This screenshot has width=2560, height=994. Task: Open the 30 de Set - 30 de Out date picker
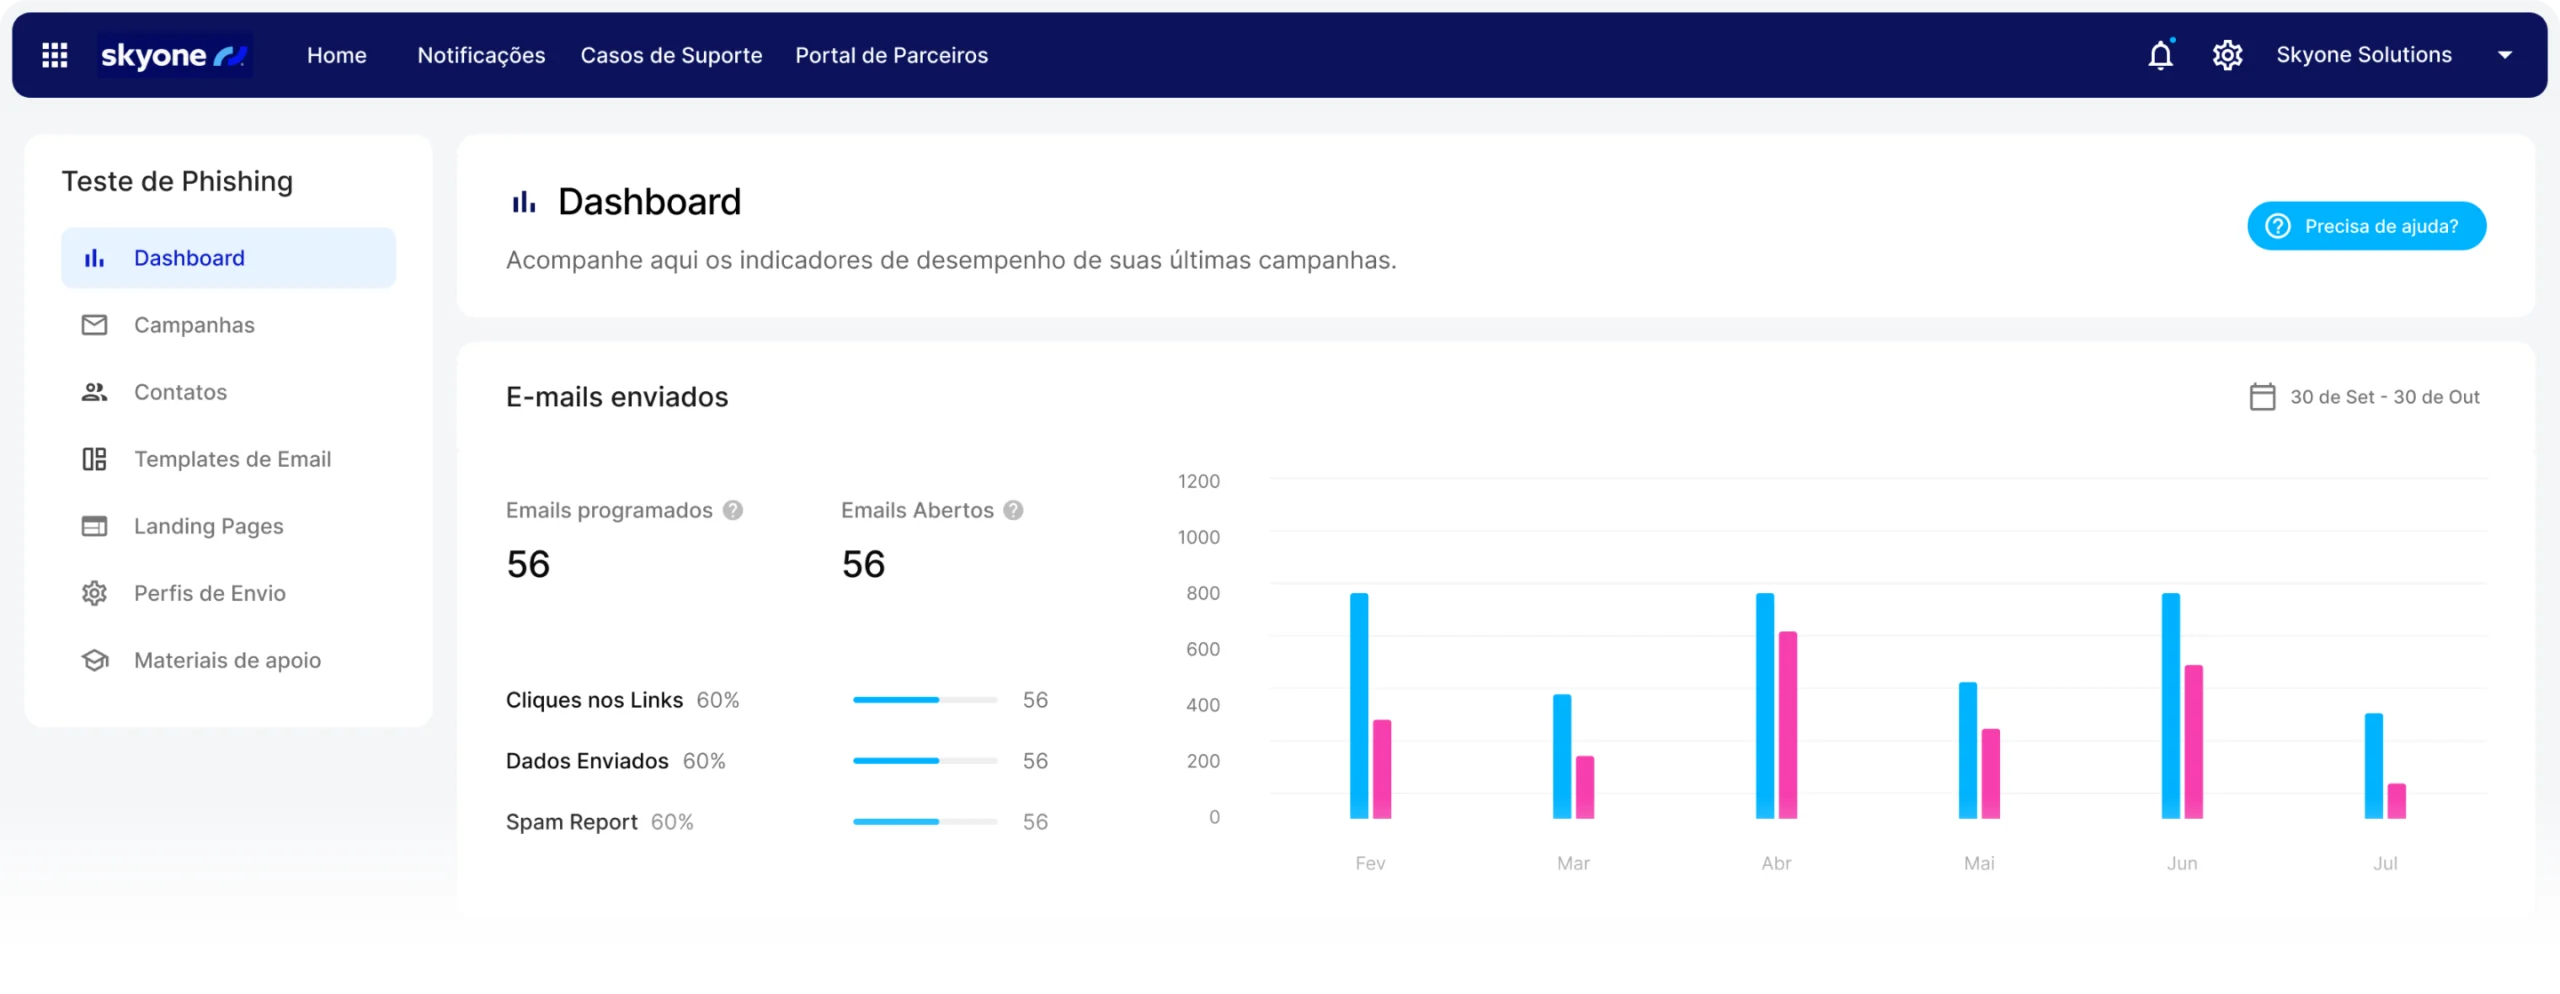pyautogui.click(x=2384, y=397)
